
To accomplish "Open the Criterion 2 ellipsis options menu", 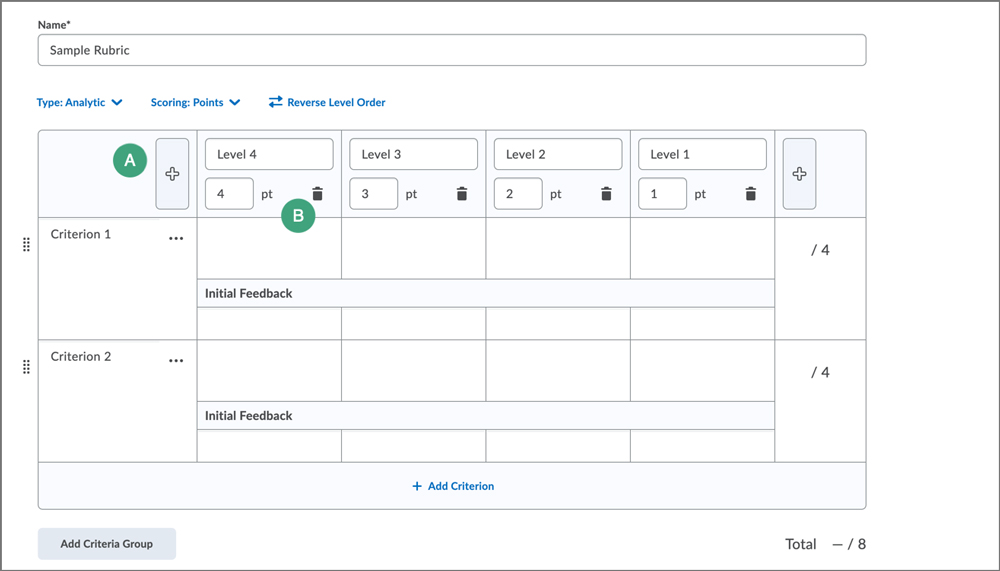I will pos(176,361).
